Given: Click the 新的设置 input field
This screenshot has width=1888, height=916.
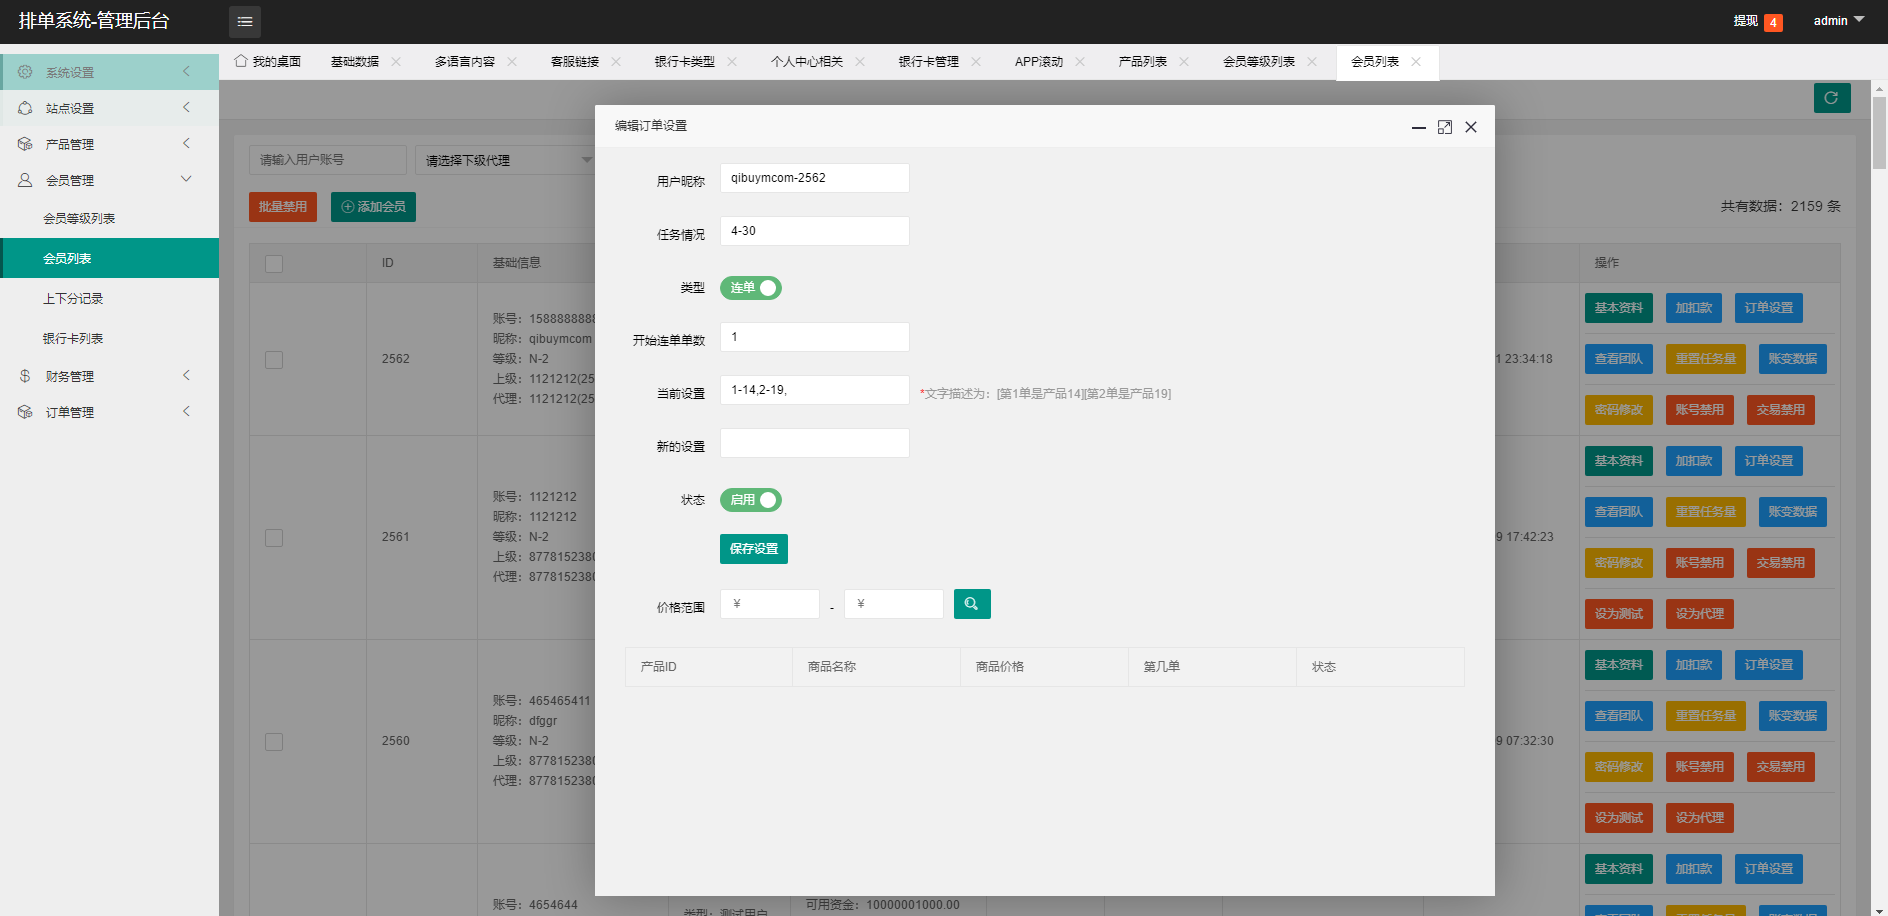Looking at the screenshot, I should click(x=814, y=443).
